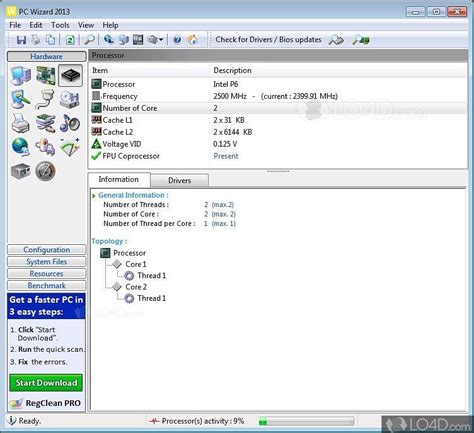Image resolution: width=474 pixels, height=433 pixels.
Task: Select the Video monitor-with-brush icon
Action: pyautogui.click(x=21, y=100)
